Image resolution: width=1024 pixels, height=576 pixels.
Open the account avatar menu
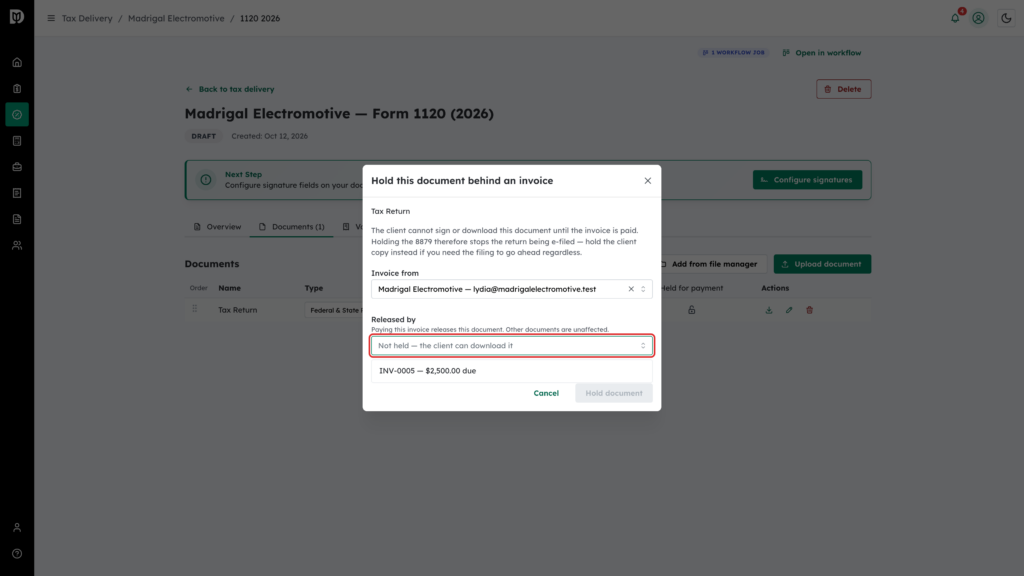[x=978, y=18]
